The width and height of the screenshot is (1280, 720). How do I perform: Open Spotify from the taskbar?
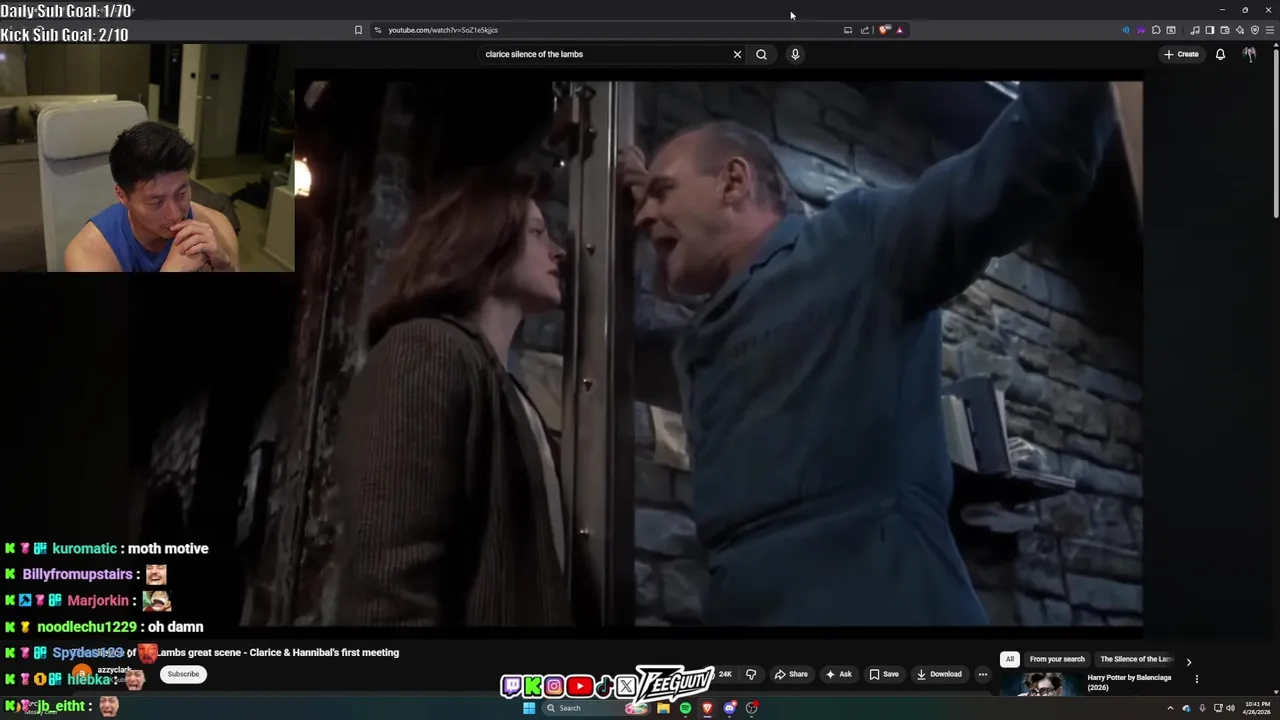click(x=685, y=708)
